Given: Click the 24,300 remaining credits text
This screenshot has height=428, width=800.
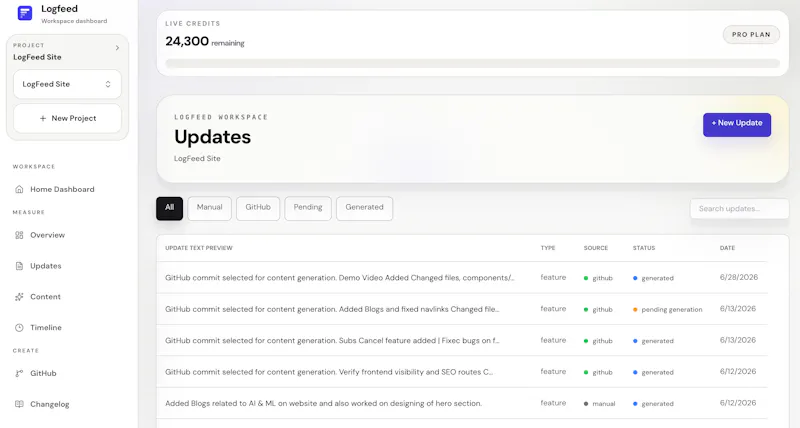Looking at the screenshot, I should [205, 41].
